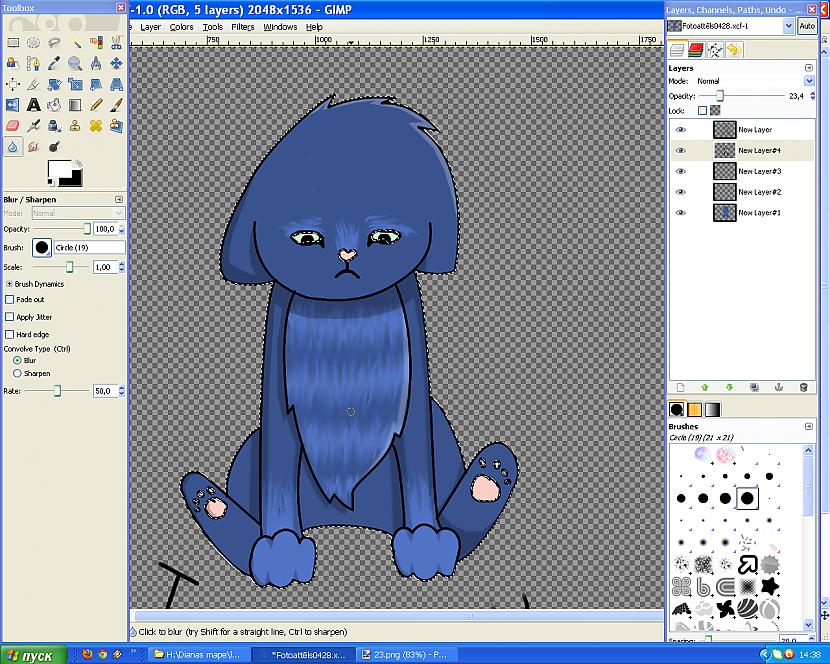Select the Text tool
Screen dimensions: 830x664
pos(33,105)
